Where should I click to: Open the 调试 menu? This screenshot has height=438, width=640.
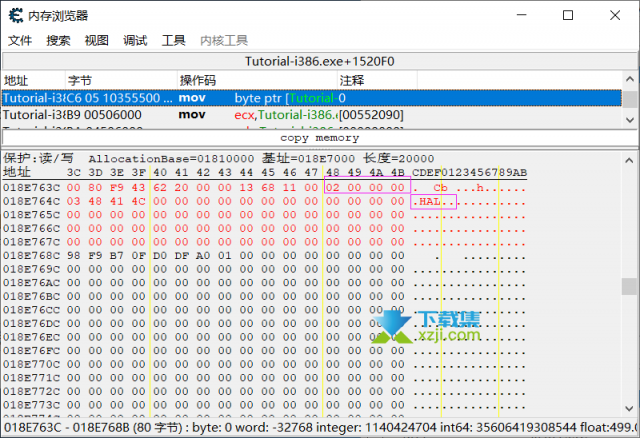pos(135,40)
